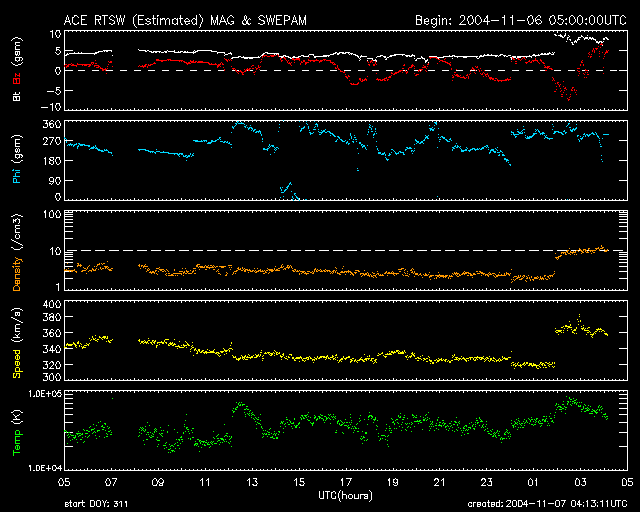This screenshot has width=640, height=512.
Task: Click the 13 hour tick label
Action: [253, 482]
